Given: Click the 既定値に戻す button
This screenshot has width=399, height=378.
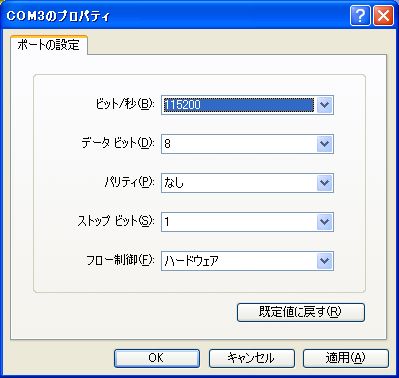Looking at the screenshot, I should click(301, 312).
